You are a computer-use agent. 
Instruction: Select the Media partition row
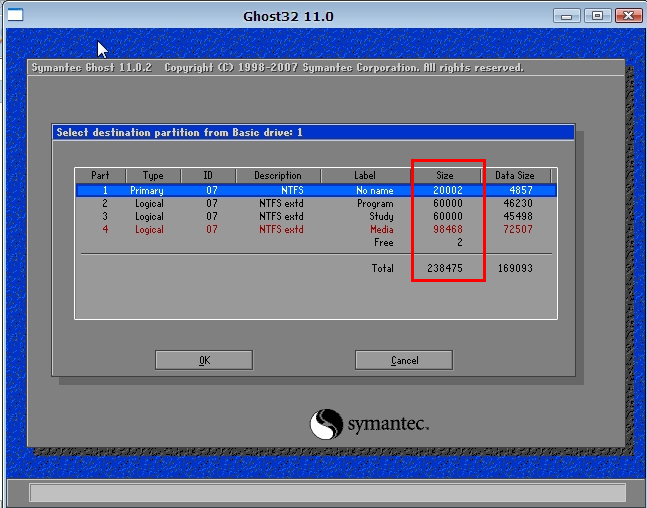click(315, 229)
